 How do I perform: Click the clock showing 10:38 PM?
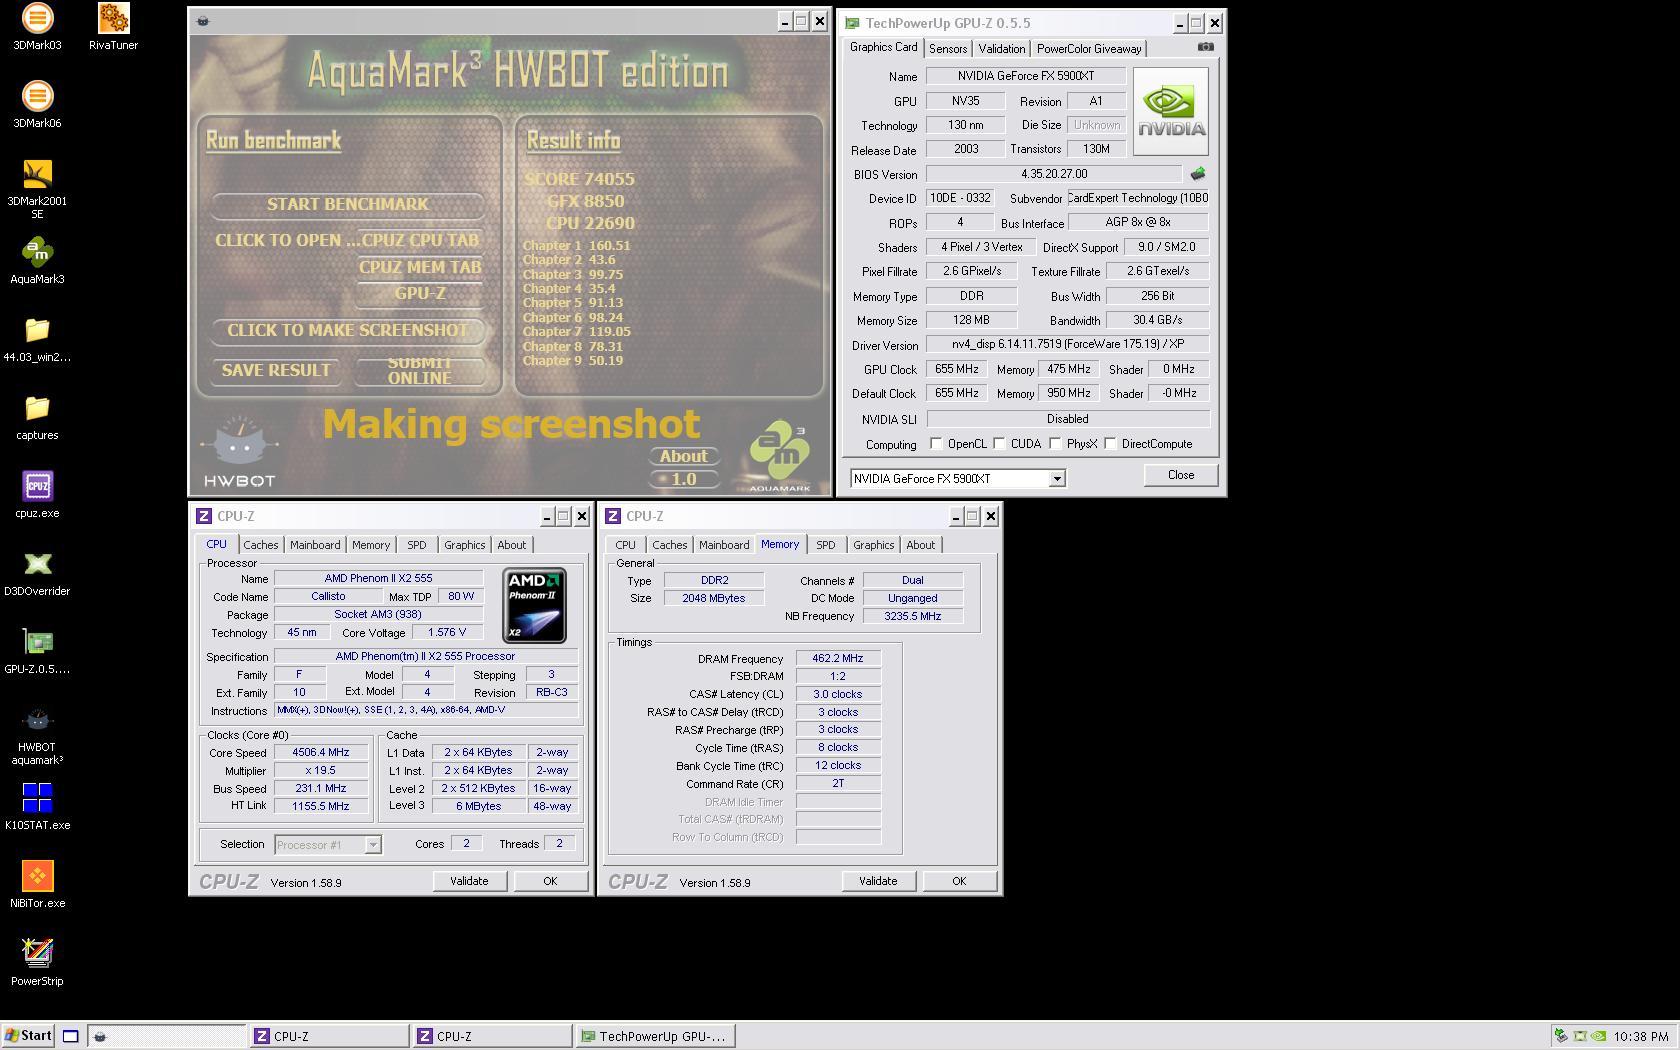1641,1037
